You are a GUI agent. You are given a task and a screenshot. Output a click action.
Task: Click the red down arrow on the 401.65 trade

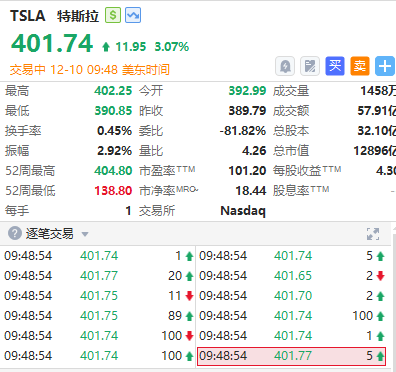click(x=380, y=276)
